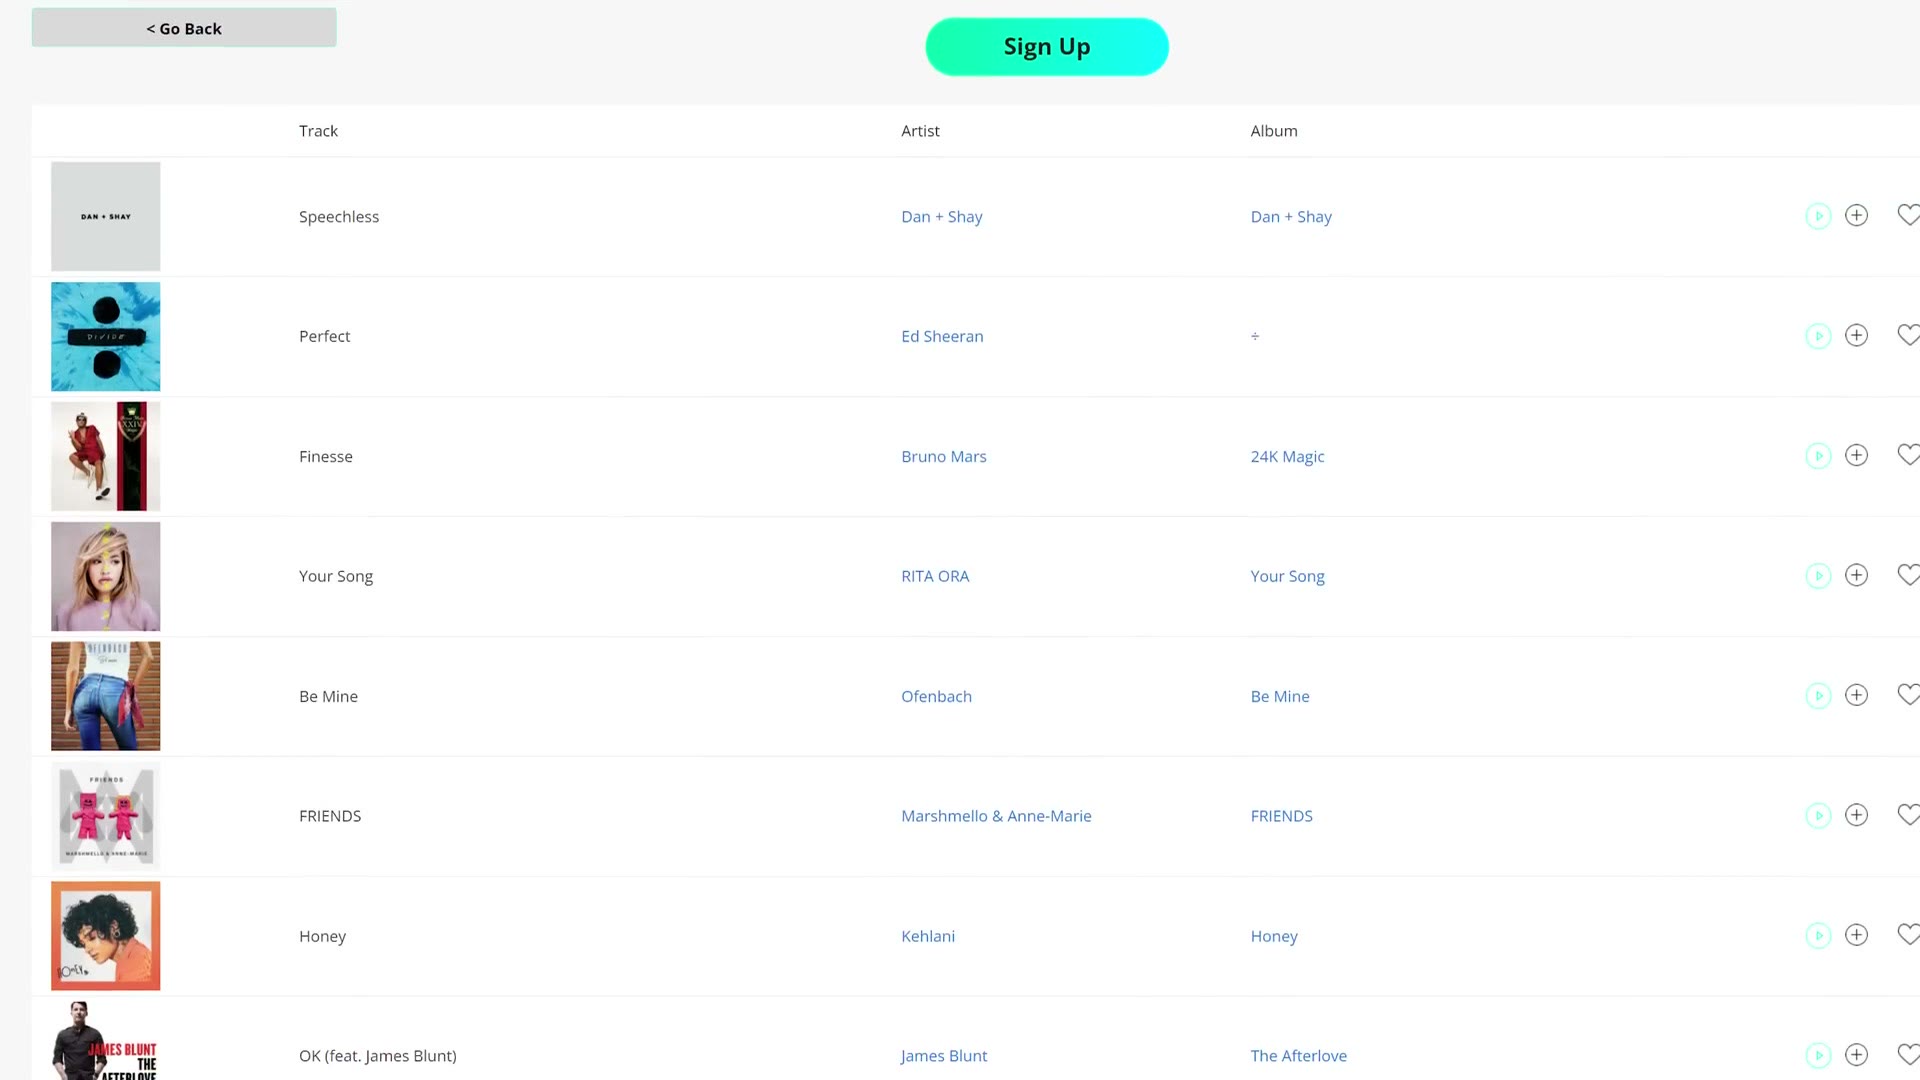Open The Afterlove album
The image size is (1920, 1080).
(x=1298, y=1057)
